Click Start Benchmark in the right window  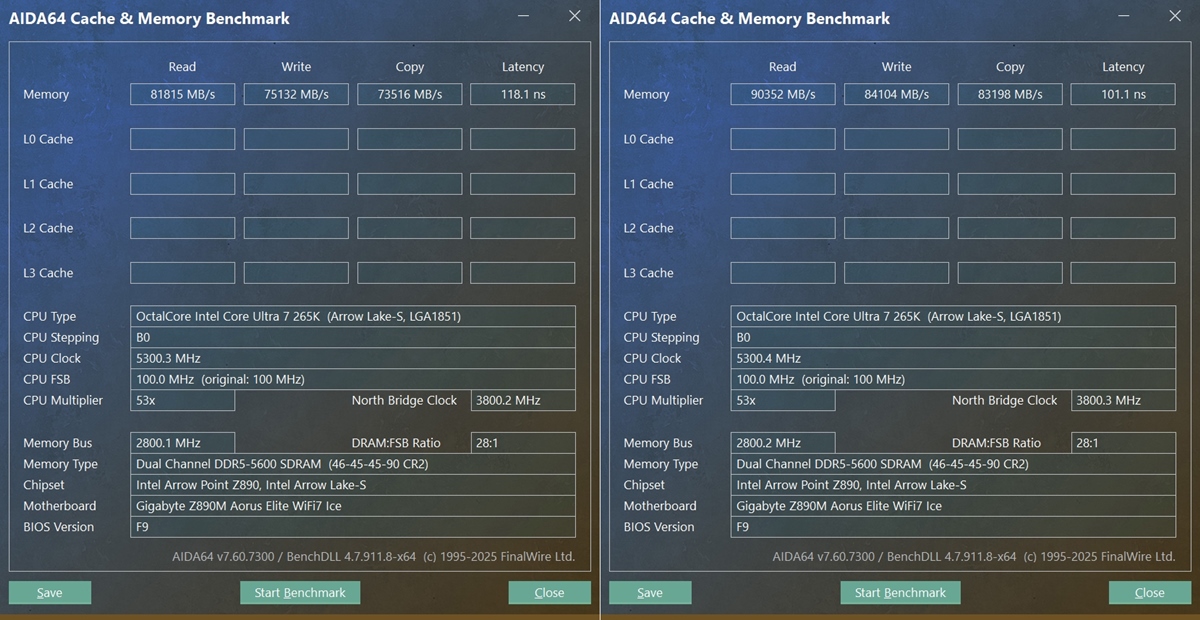click(x=900, y=593)
